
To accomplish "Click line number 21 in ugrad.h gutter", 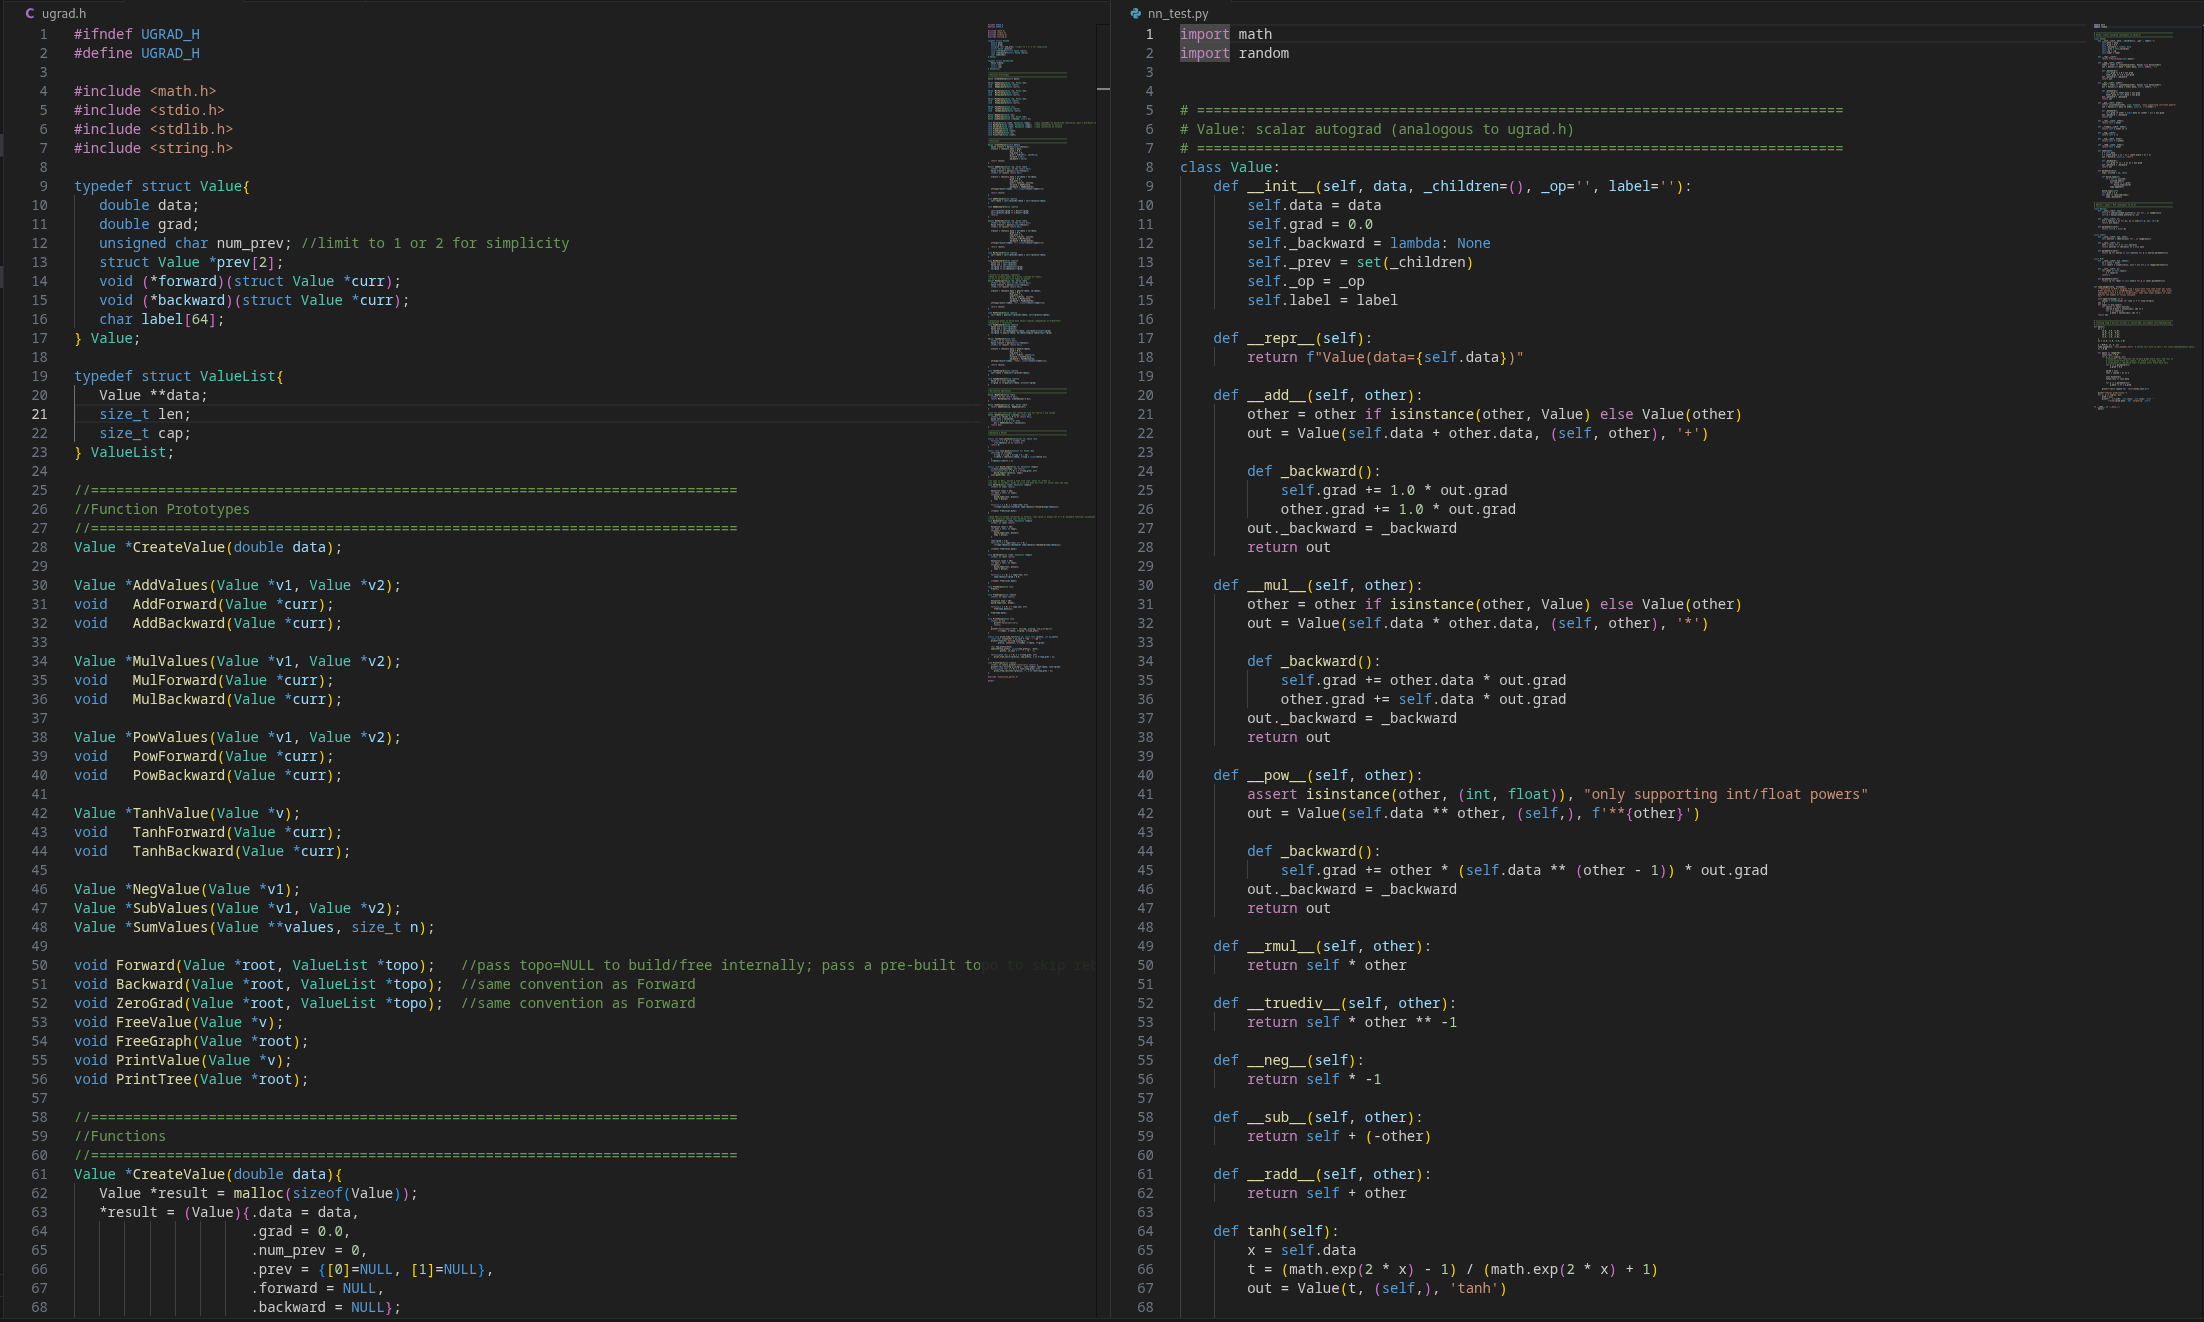I will 39,414.
